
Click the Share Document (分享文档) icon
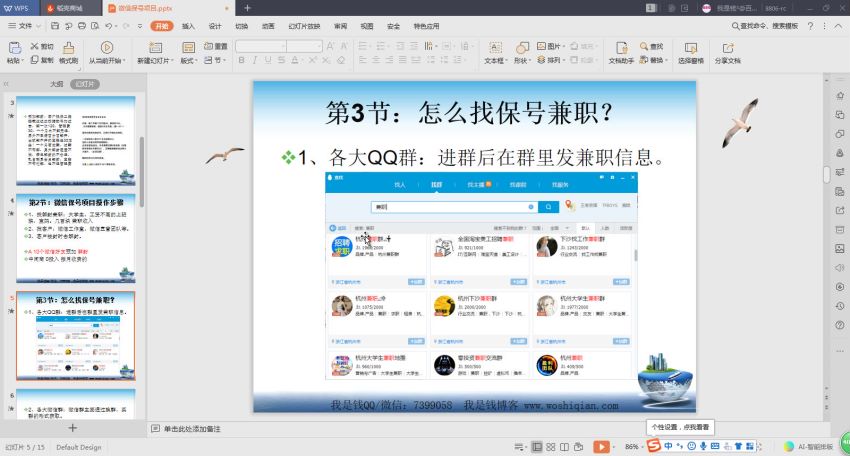pyautogui.click(x=727, y=48)
